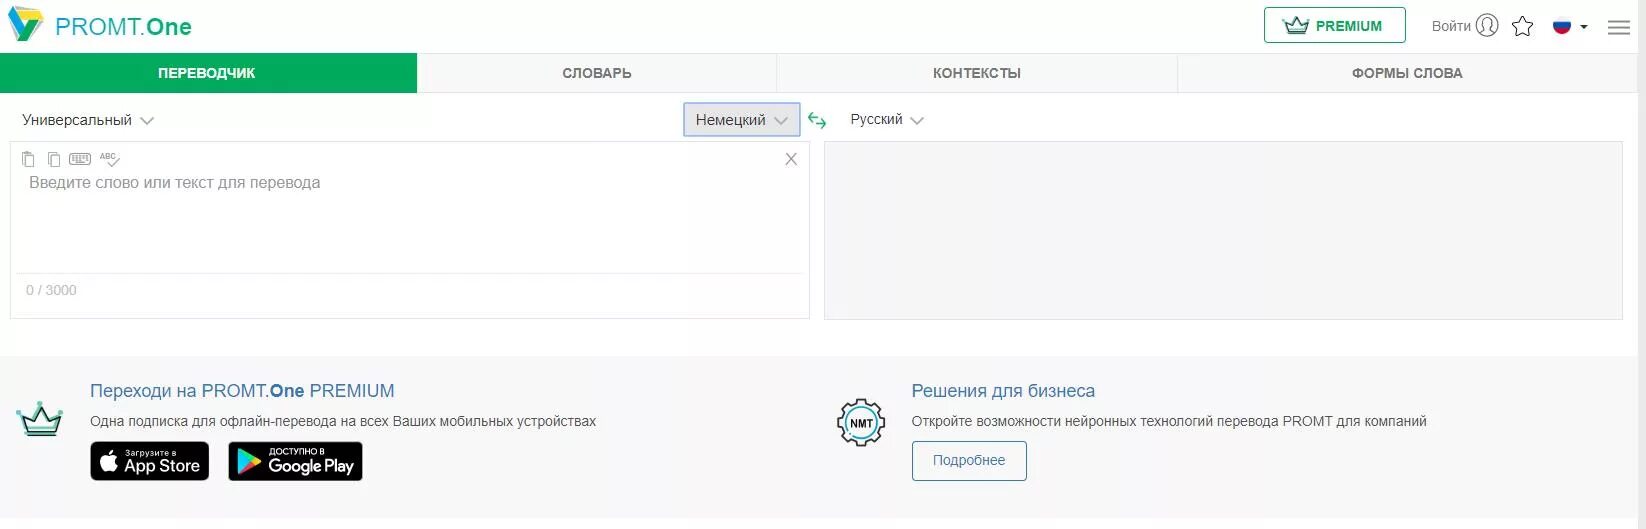The height and width of the screenshot is (529, 1646).
Task: Click the Войти login link
Action: coord(1451,26)
